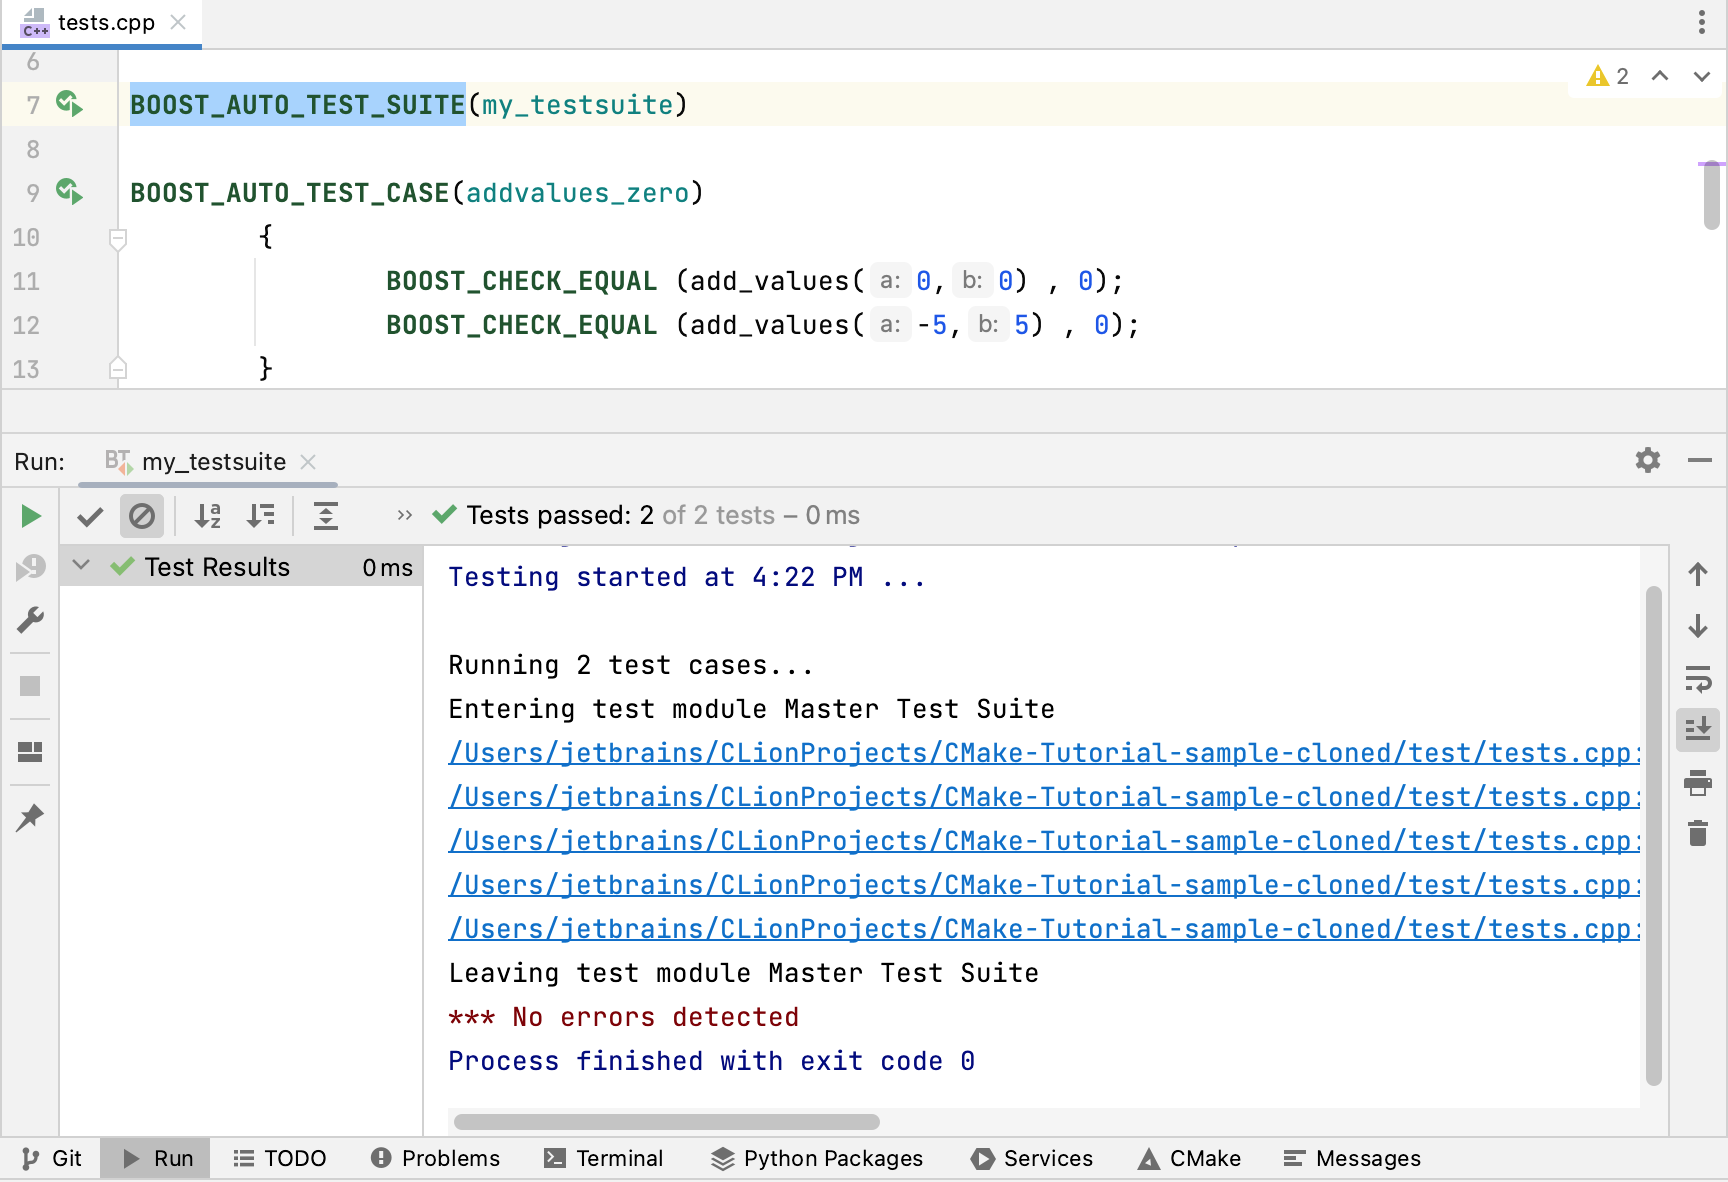Screen dimensions: 1728x1182
Task: Open the CMake tool window
Action: 1188,1158
